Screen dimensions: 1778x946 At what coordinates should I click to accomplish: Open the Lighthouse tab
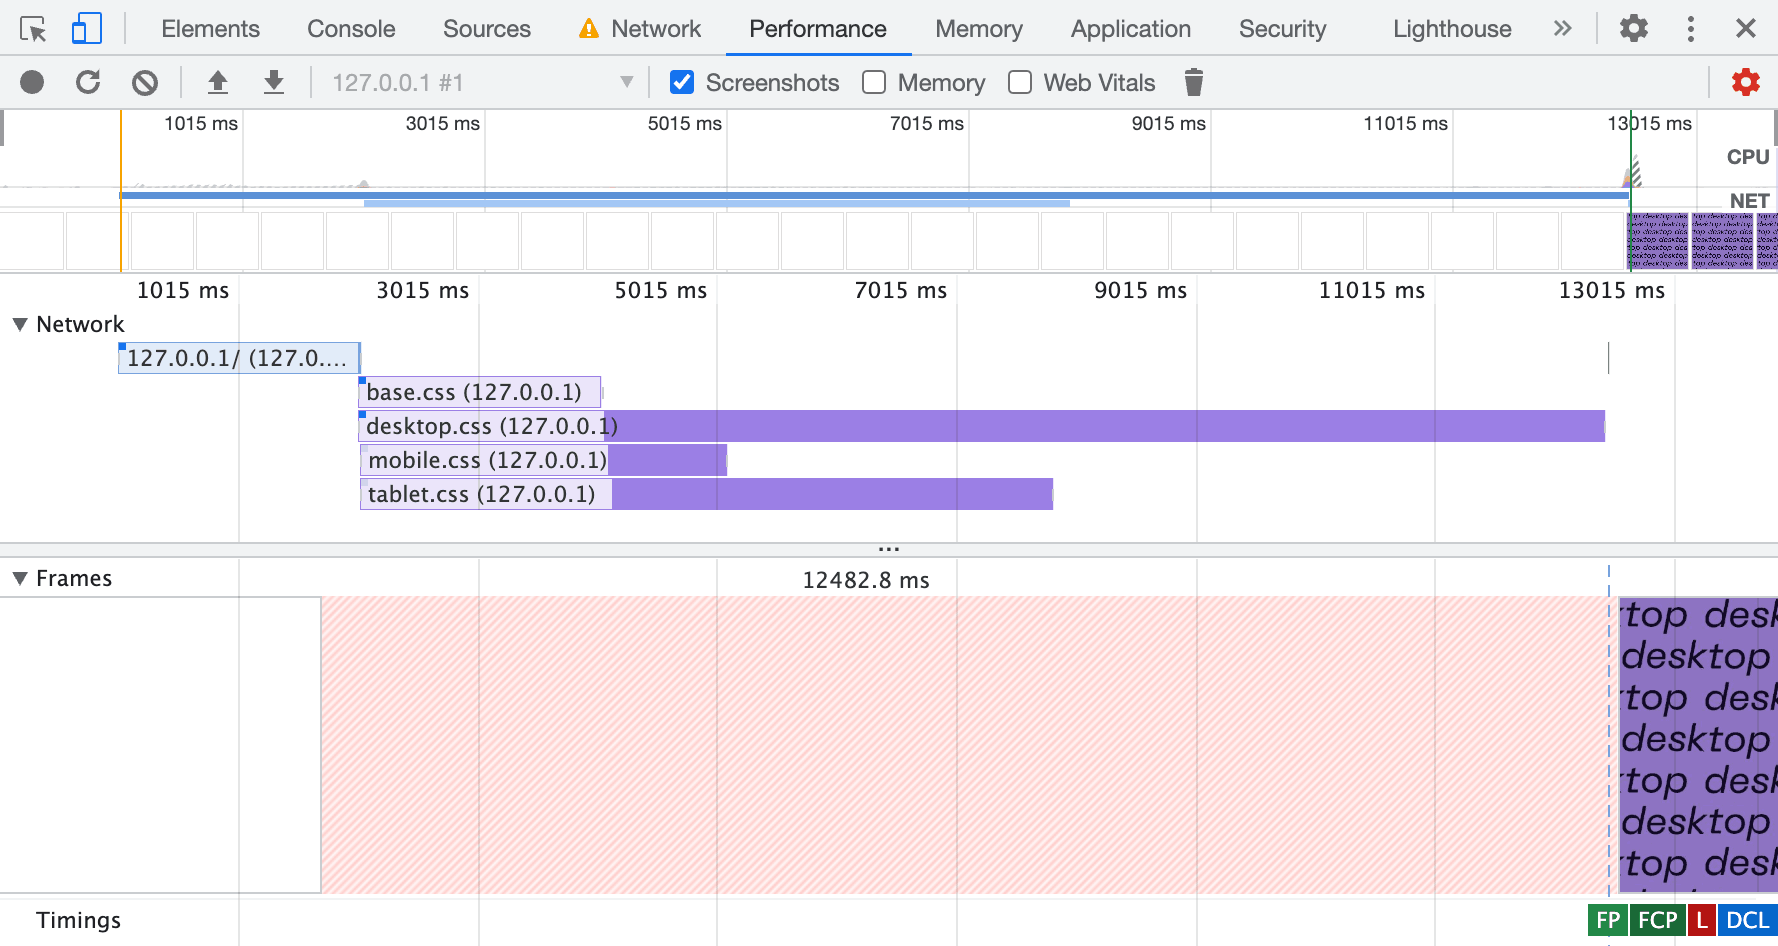1452,29
